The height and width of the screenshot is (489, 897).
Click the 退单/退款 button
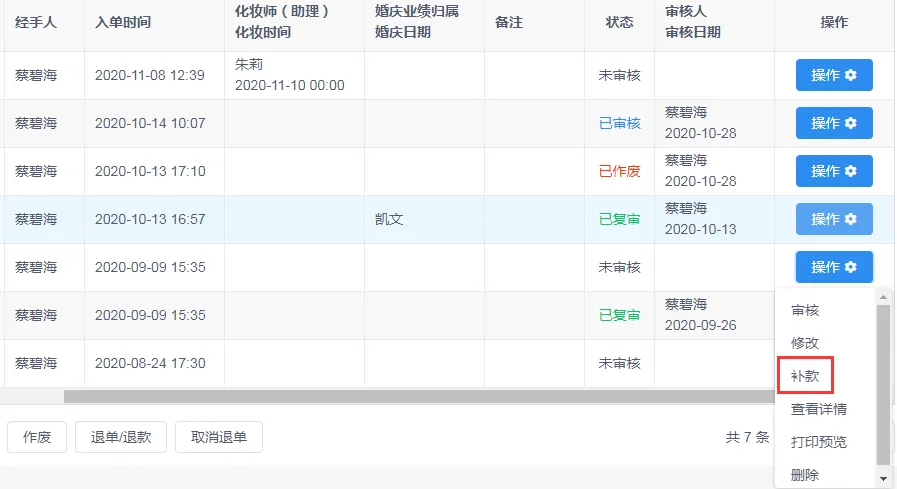(121, 437)
